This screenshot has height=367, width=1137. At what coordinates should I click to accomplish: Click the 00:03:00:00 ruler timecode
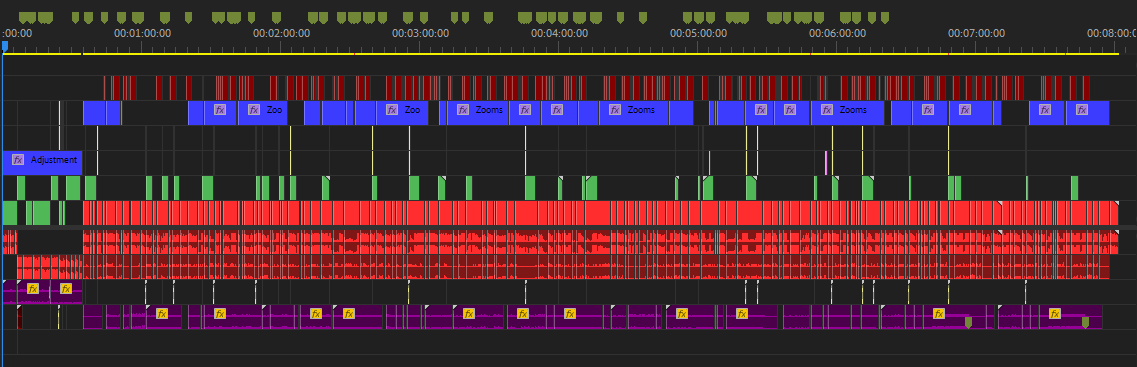tap(421, 33)
